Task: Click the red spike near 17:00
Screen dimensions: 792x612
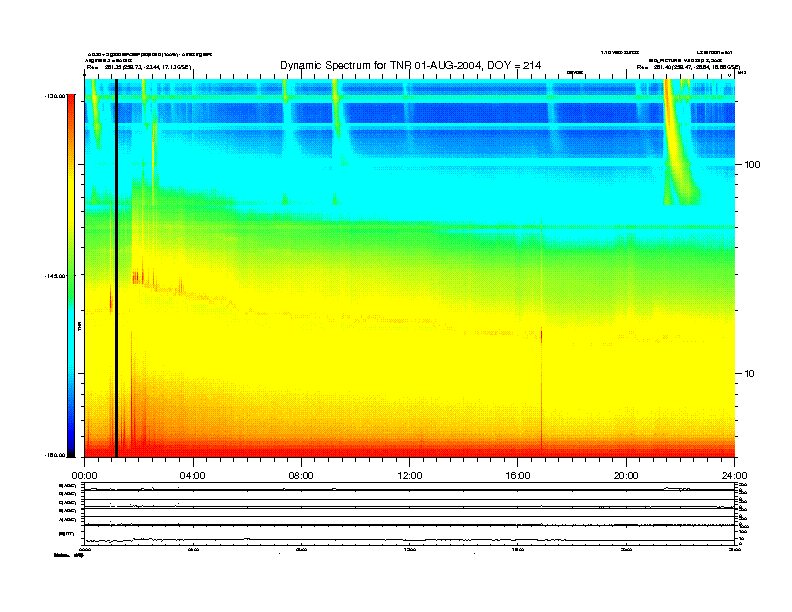Action: (x=541, y=338)
